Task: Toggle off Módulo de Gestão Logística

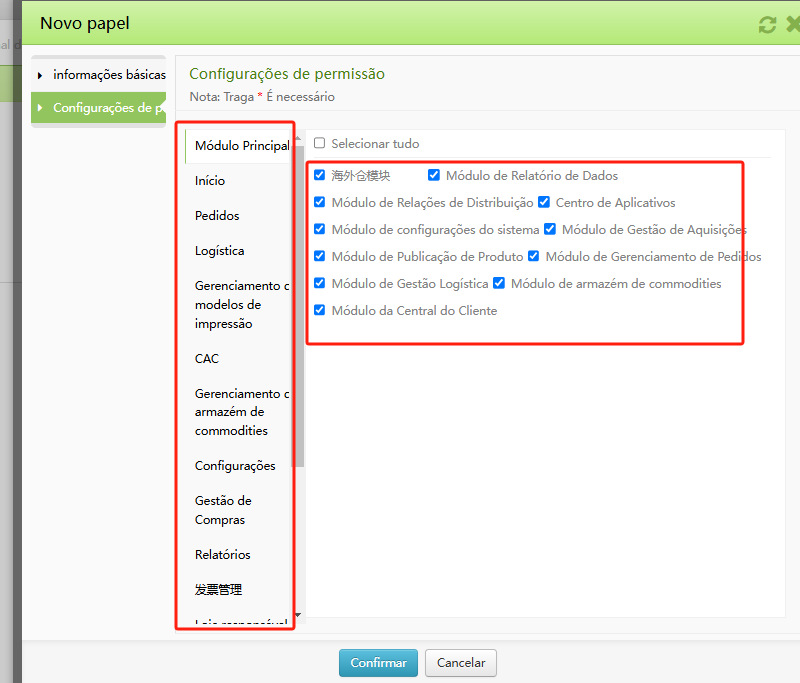Action: 319,283
